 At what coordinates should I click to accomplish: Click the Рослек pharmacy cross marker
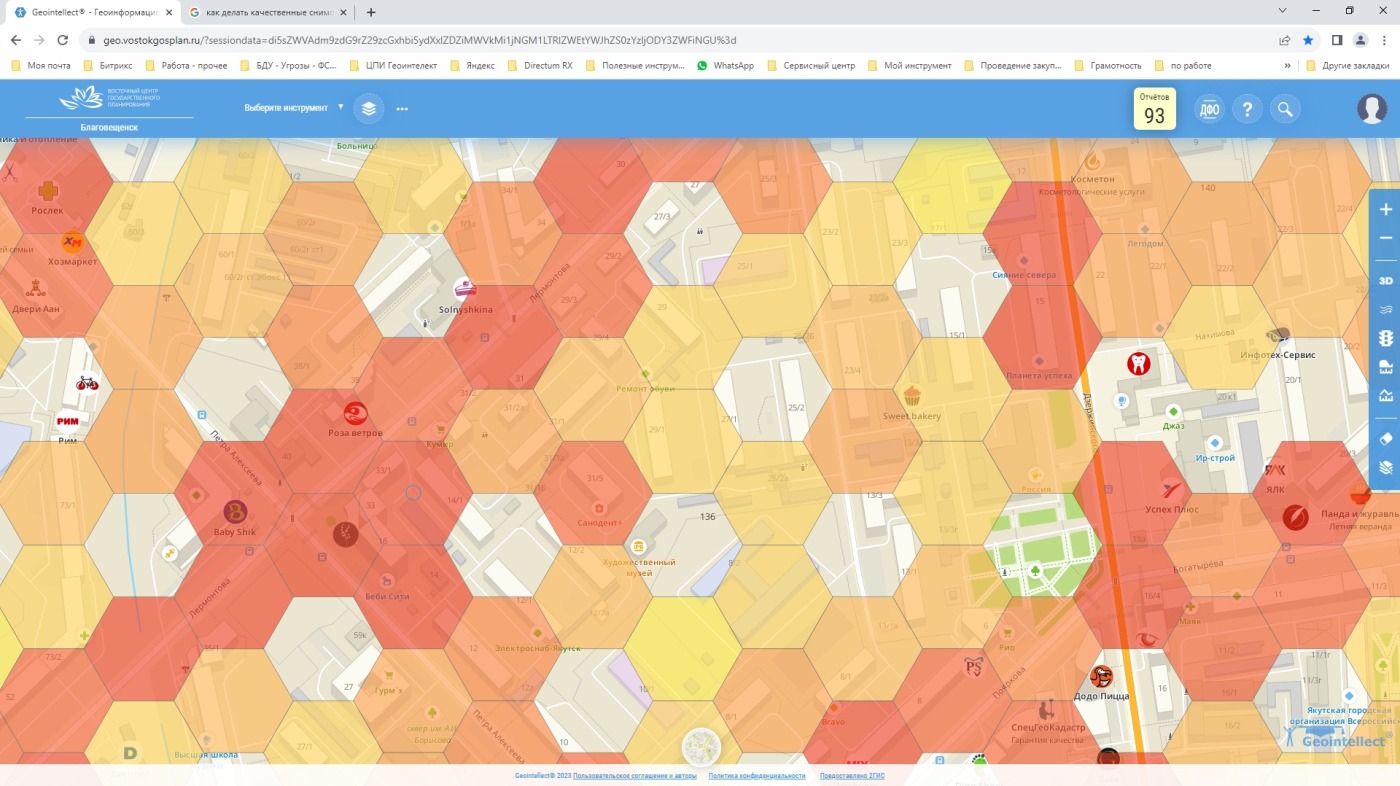(47, 191)
